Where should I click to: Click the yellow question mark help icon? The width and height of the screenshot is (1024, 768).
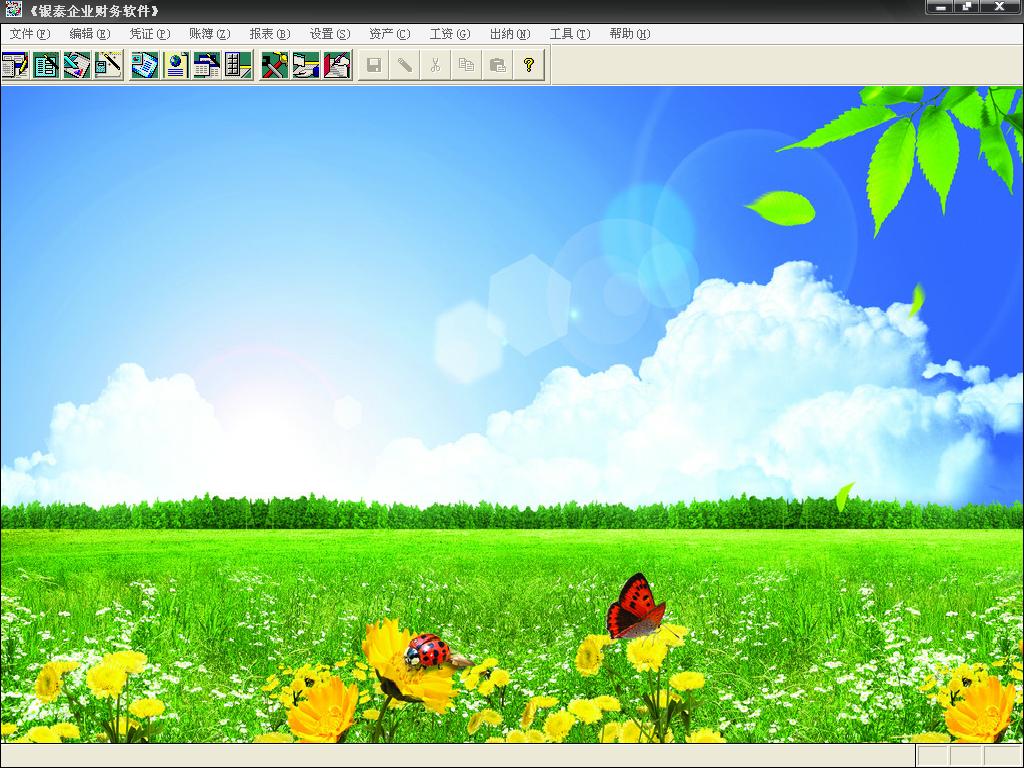[x=529, y=66]
